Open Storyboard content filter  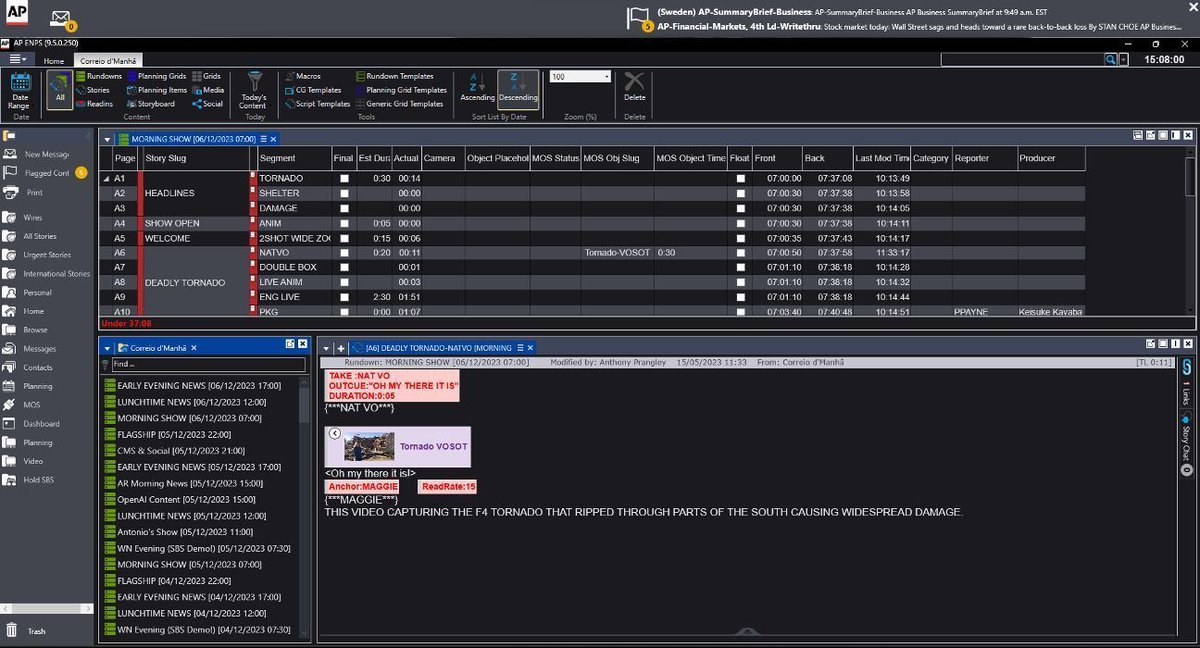[x=150, y=104]
